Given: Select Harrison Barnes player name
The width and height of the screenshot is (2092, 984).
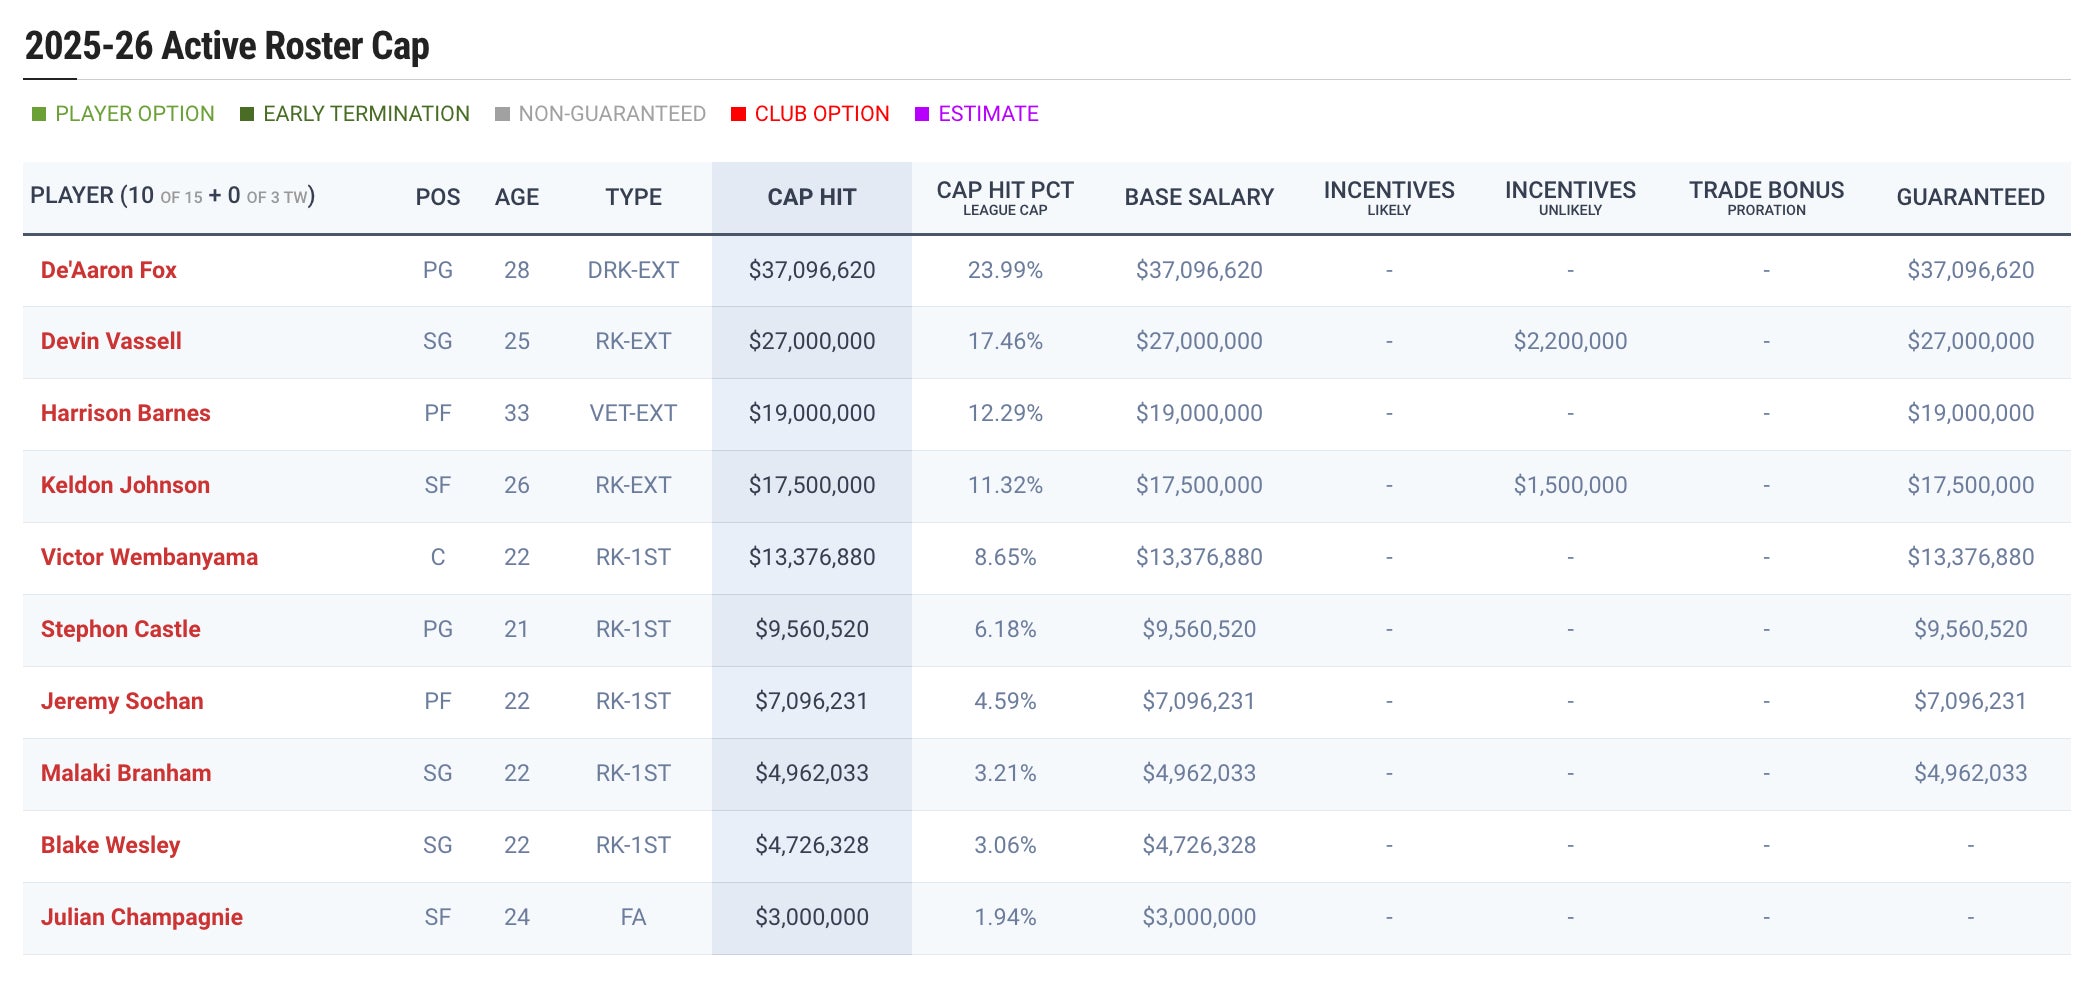Looking at the screenshot, I should coord(125,413).
